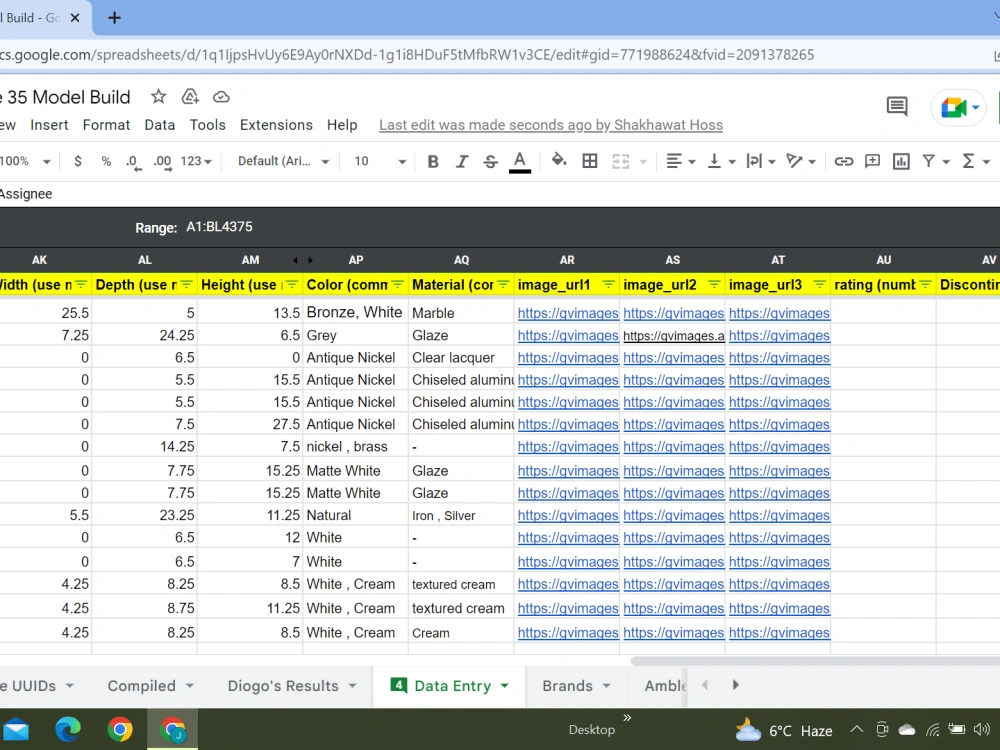Toggle filter on image_url1 column
The height and width of the screenshot is (750, 1000).
click(608, 284)
